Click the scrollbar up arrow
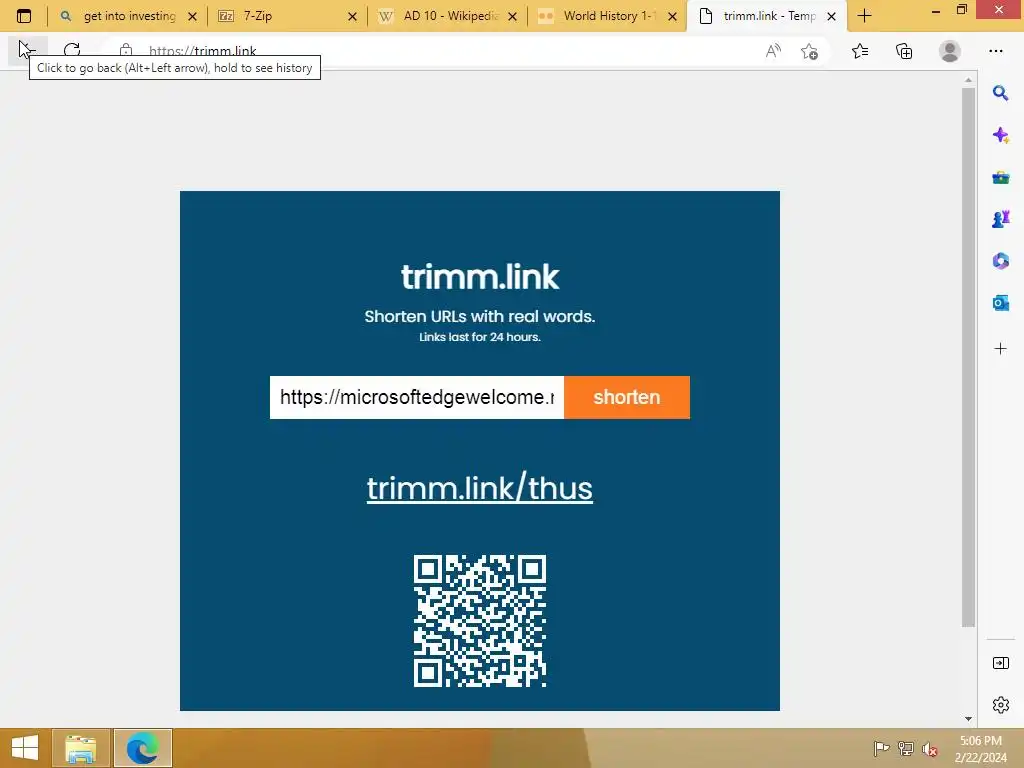Image resolution: width=1024 pixels, height=768 pixels. [x=968, y=80]
